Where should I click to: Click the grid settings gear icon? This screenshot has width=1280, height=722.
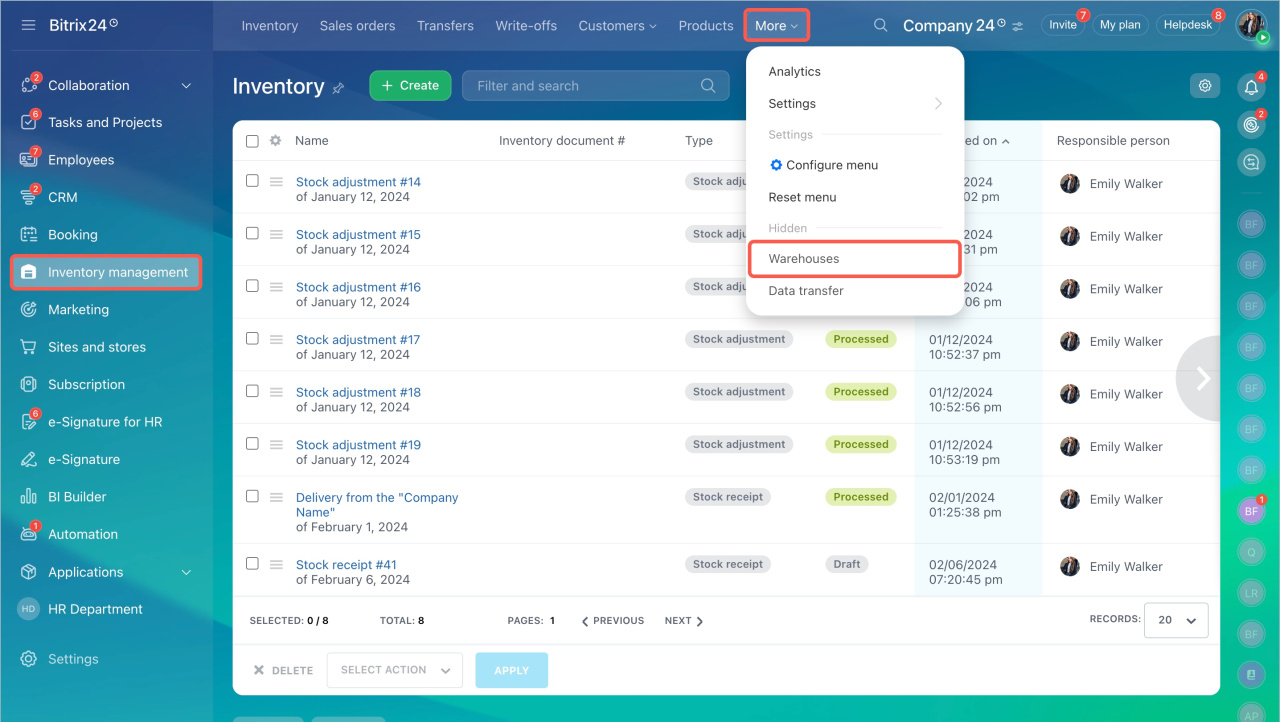(1205, 86)
